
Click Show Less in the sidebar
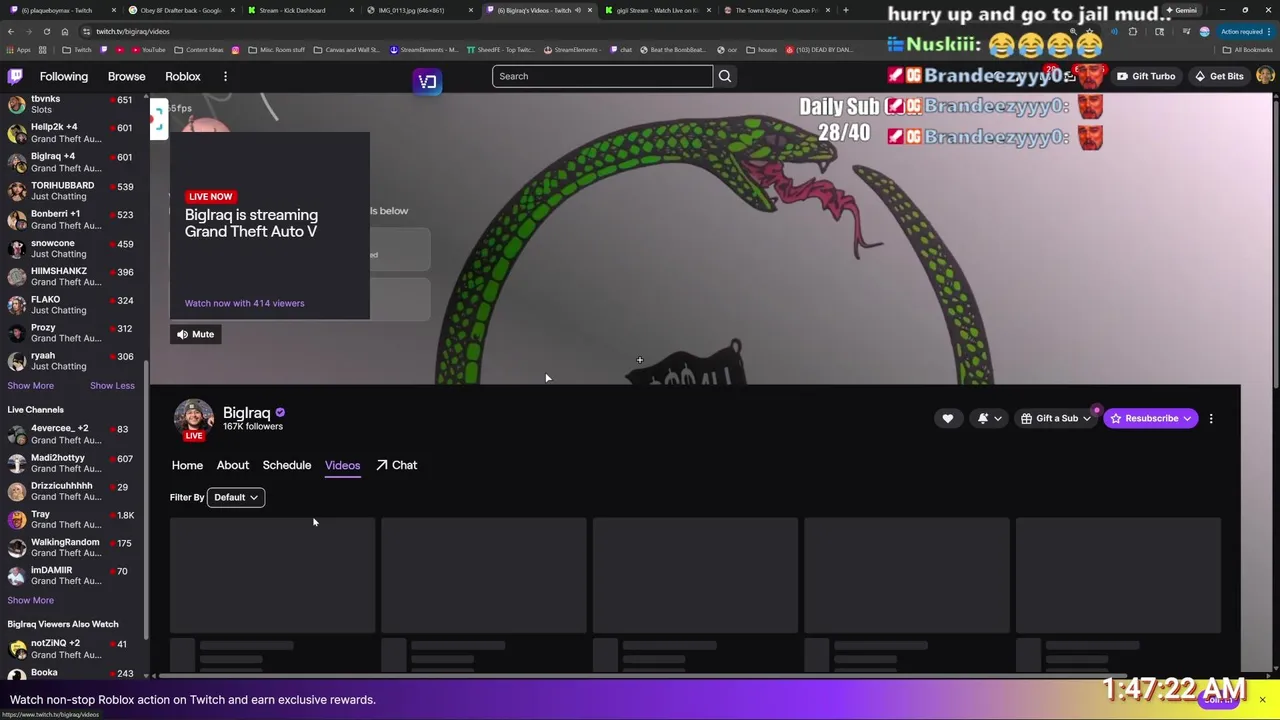point(112,385)
